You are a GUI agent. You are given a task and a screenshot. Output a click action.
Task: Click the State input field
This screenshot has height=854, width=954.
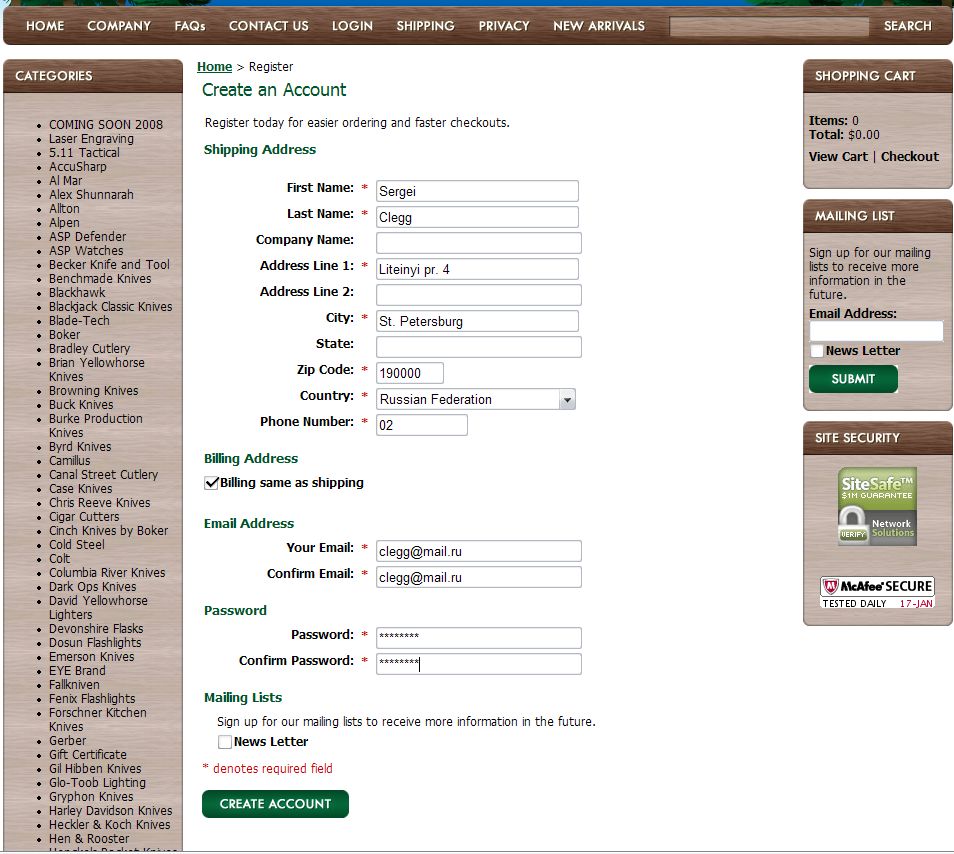click(478, 347)
